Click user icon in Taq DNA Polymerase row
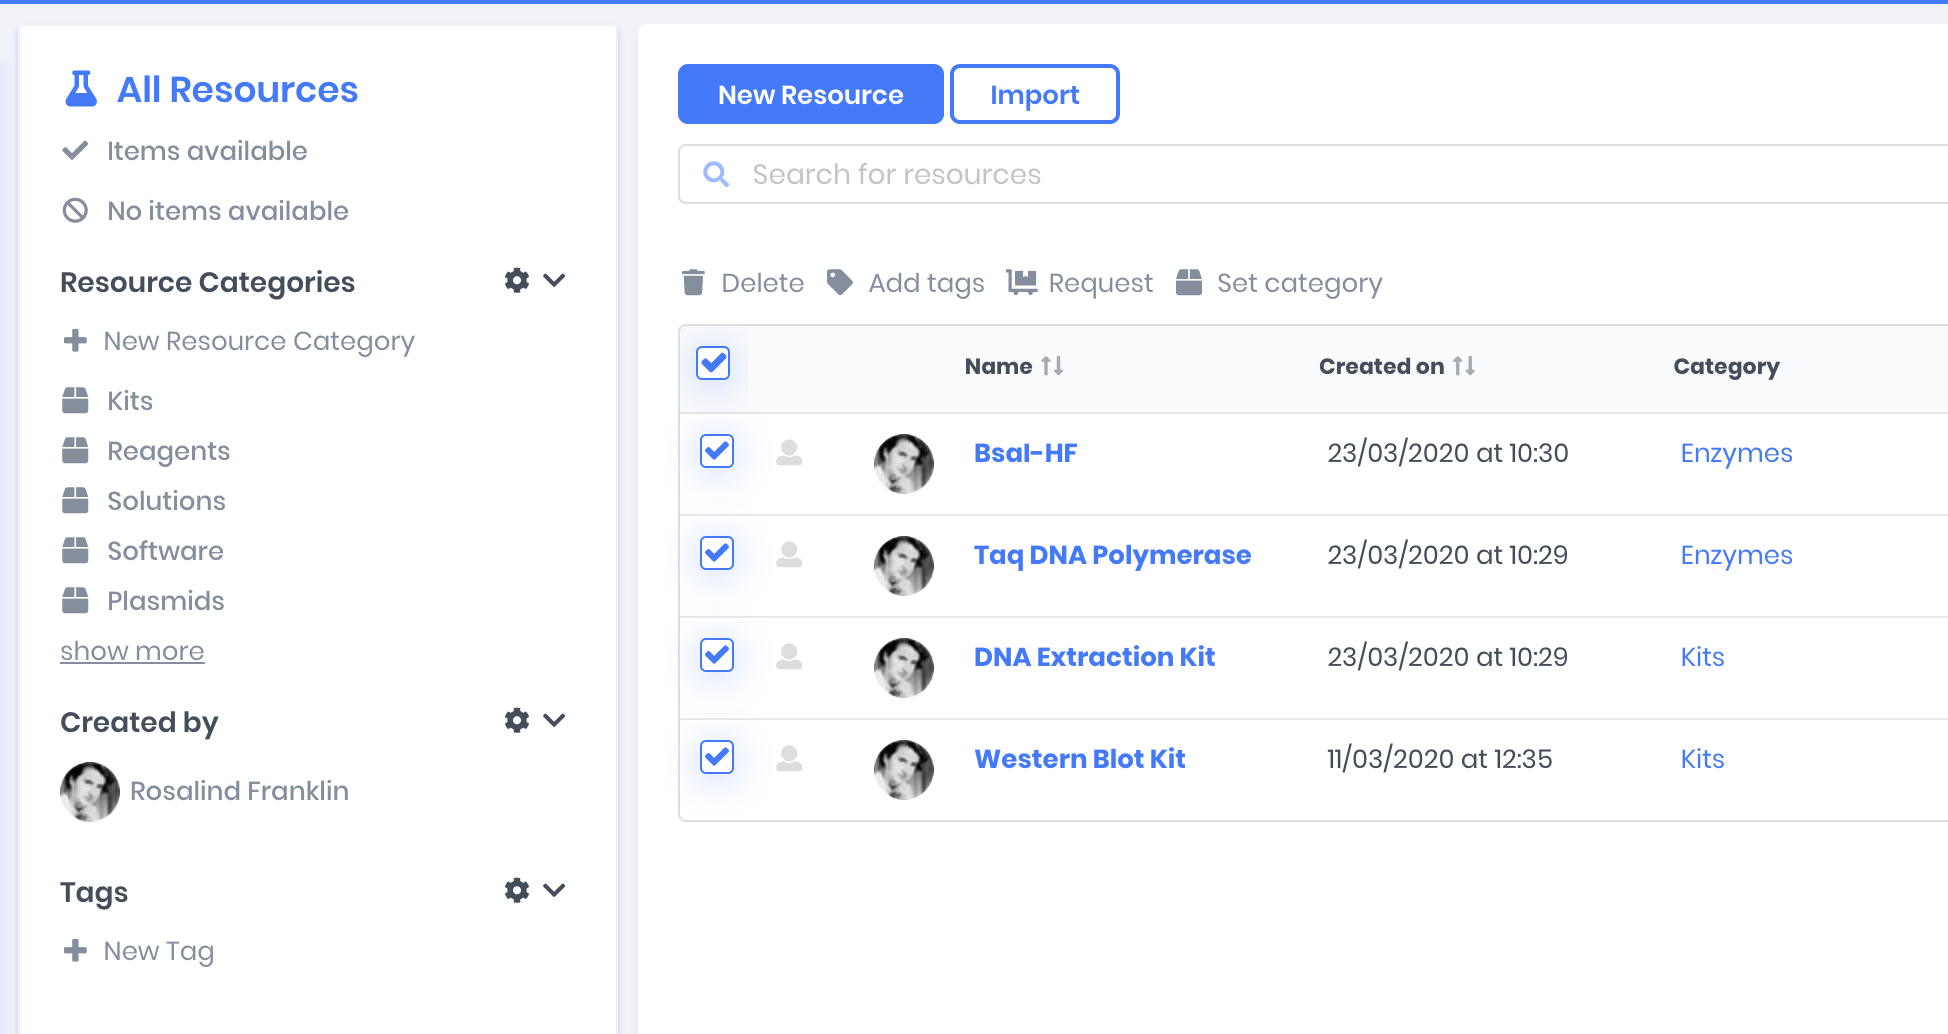This screenshot has width=1948, height=1034. (790, 555)
